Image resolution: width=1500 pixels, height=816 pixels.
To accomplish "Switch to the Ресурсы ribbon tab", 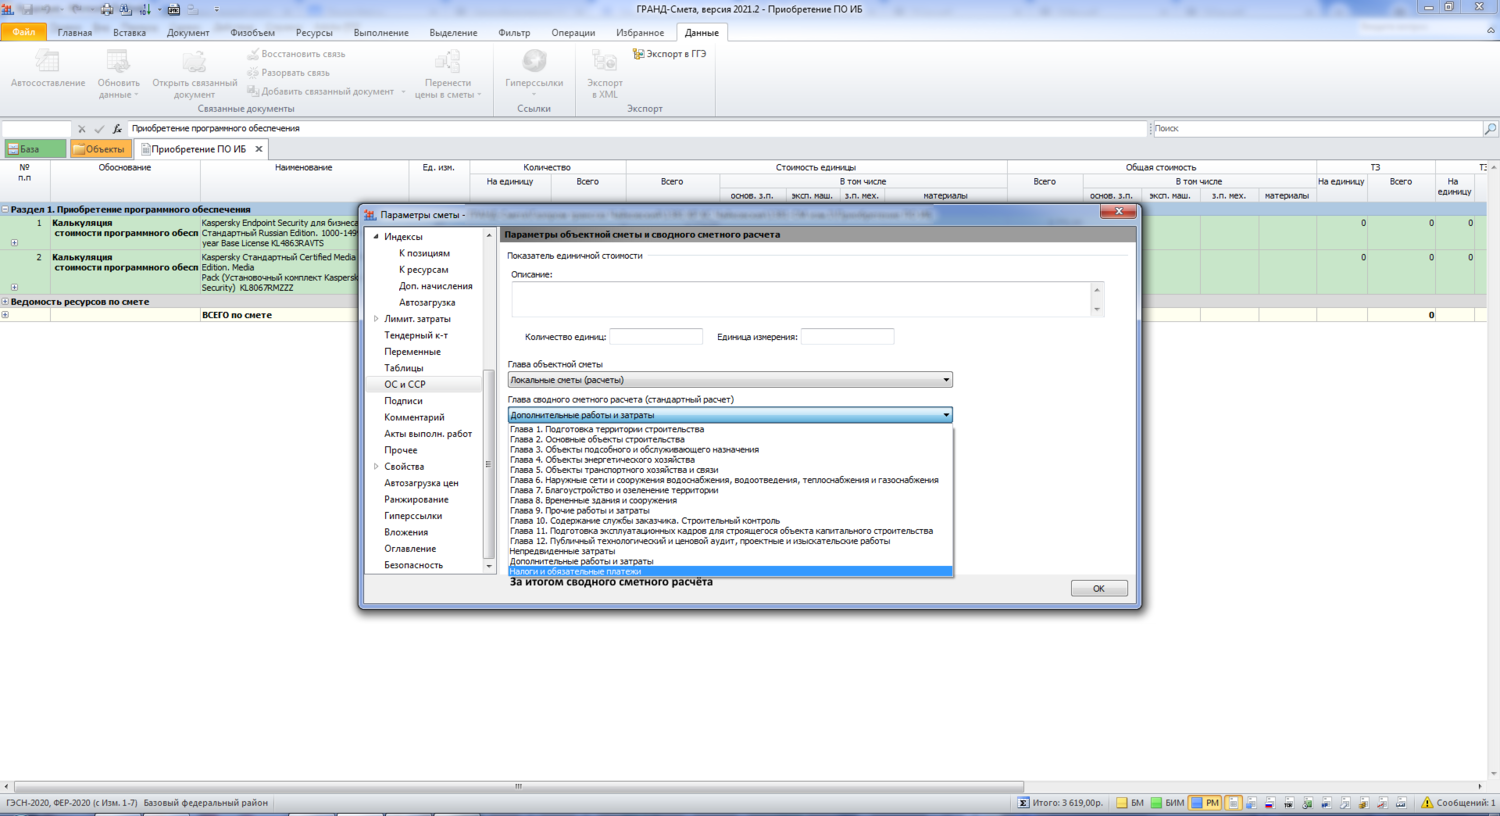I will 314,33.
